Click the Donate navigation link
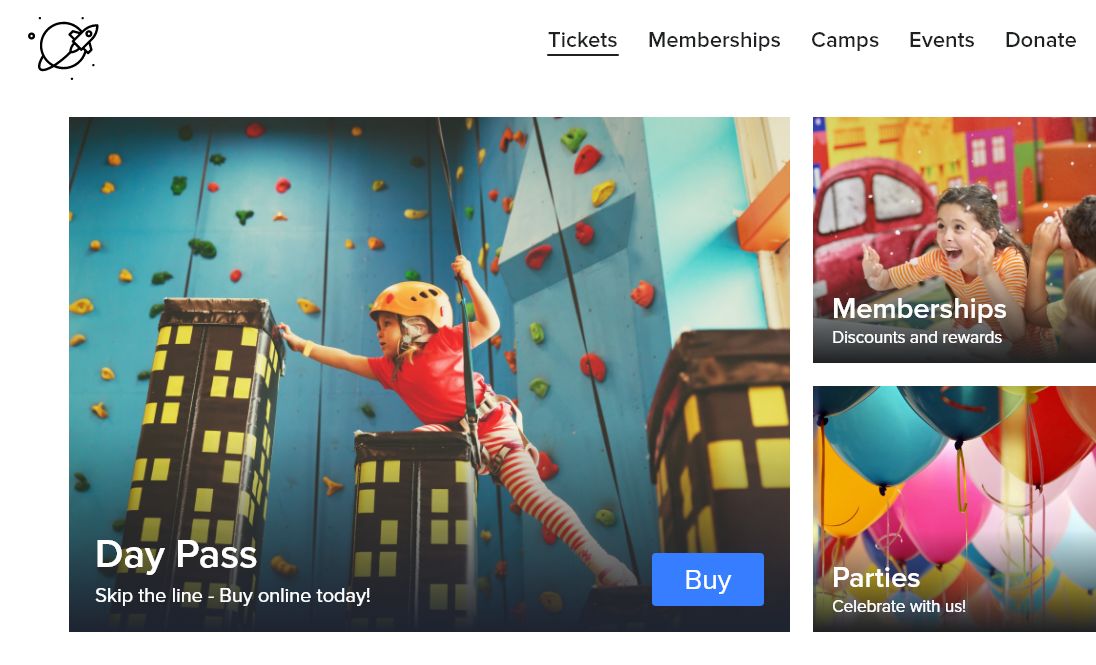 click(x=1040, y=40)
